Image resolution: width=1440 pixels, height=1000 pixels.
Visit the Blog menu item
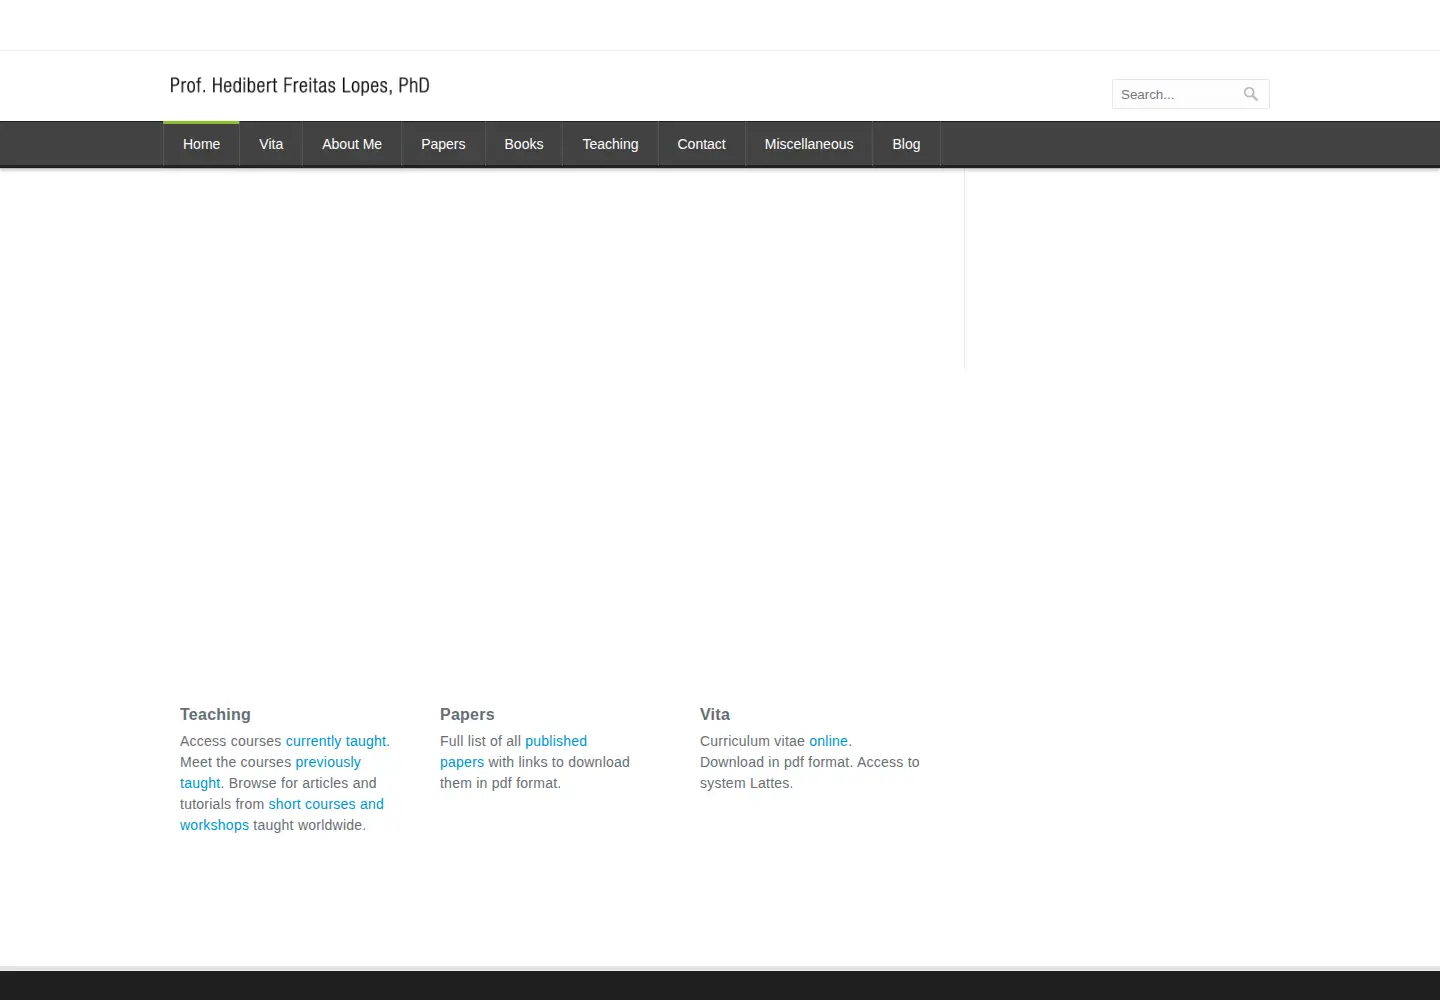[906, 144]
